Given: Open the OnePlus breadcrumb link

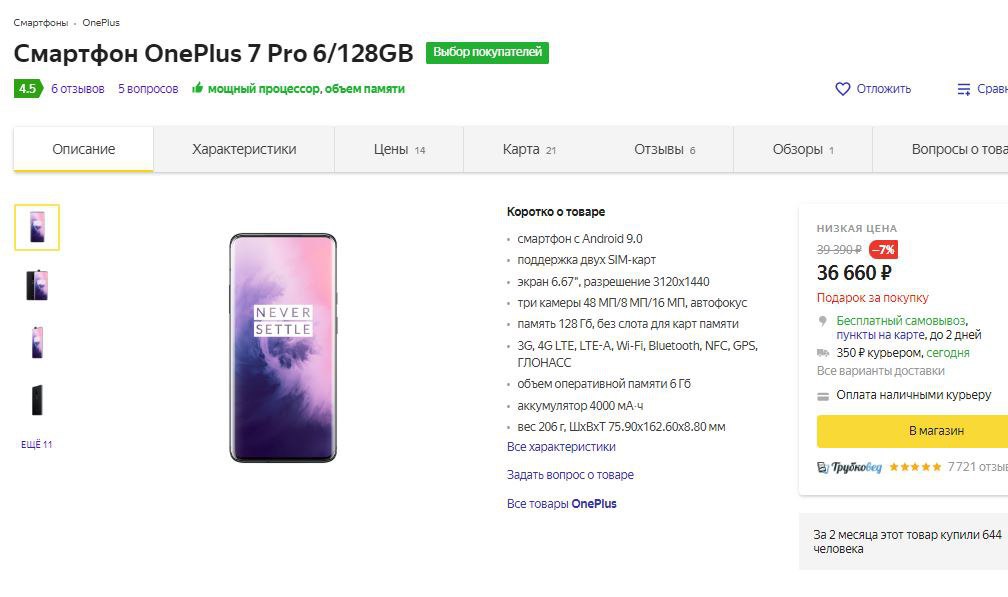Looking at the screenshot, I should [x=101, y=22].
